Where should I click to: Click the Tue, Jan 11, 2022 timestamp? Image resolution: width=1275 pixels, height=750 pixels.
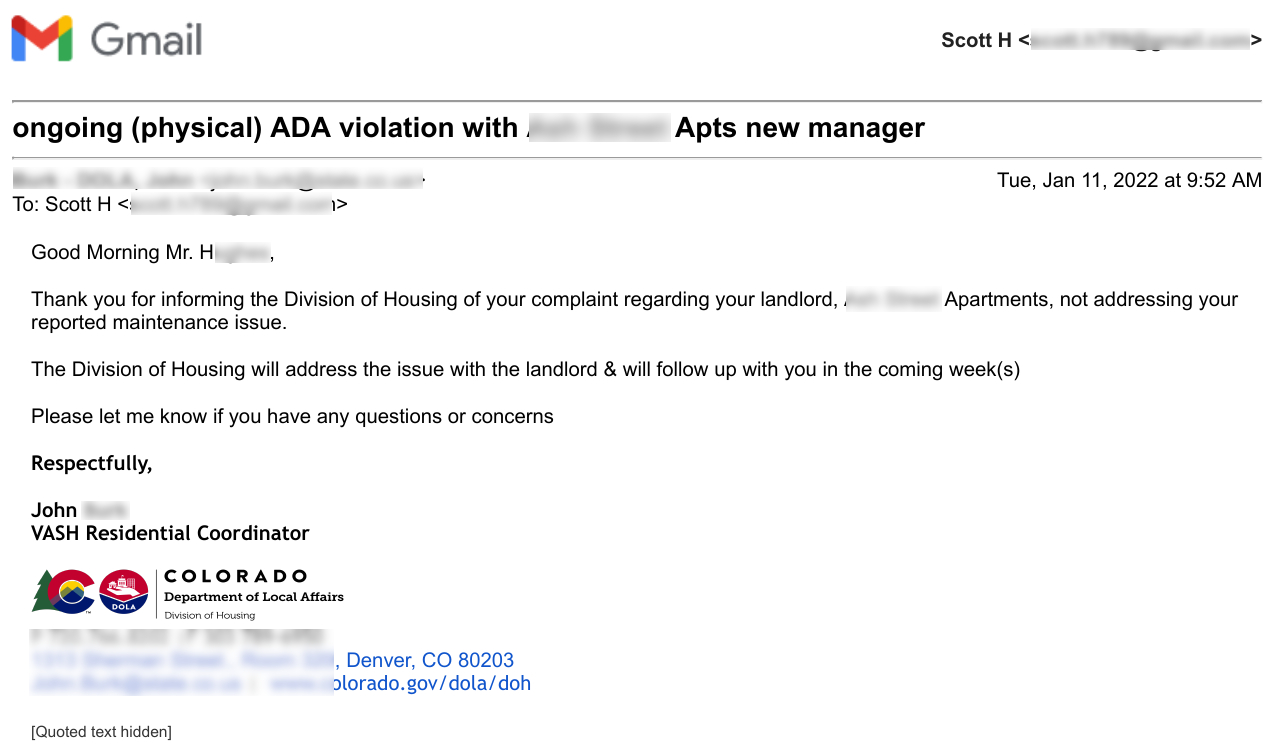point(1129,181)
